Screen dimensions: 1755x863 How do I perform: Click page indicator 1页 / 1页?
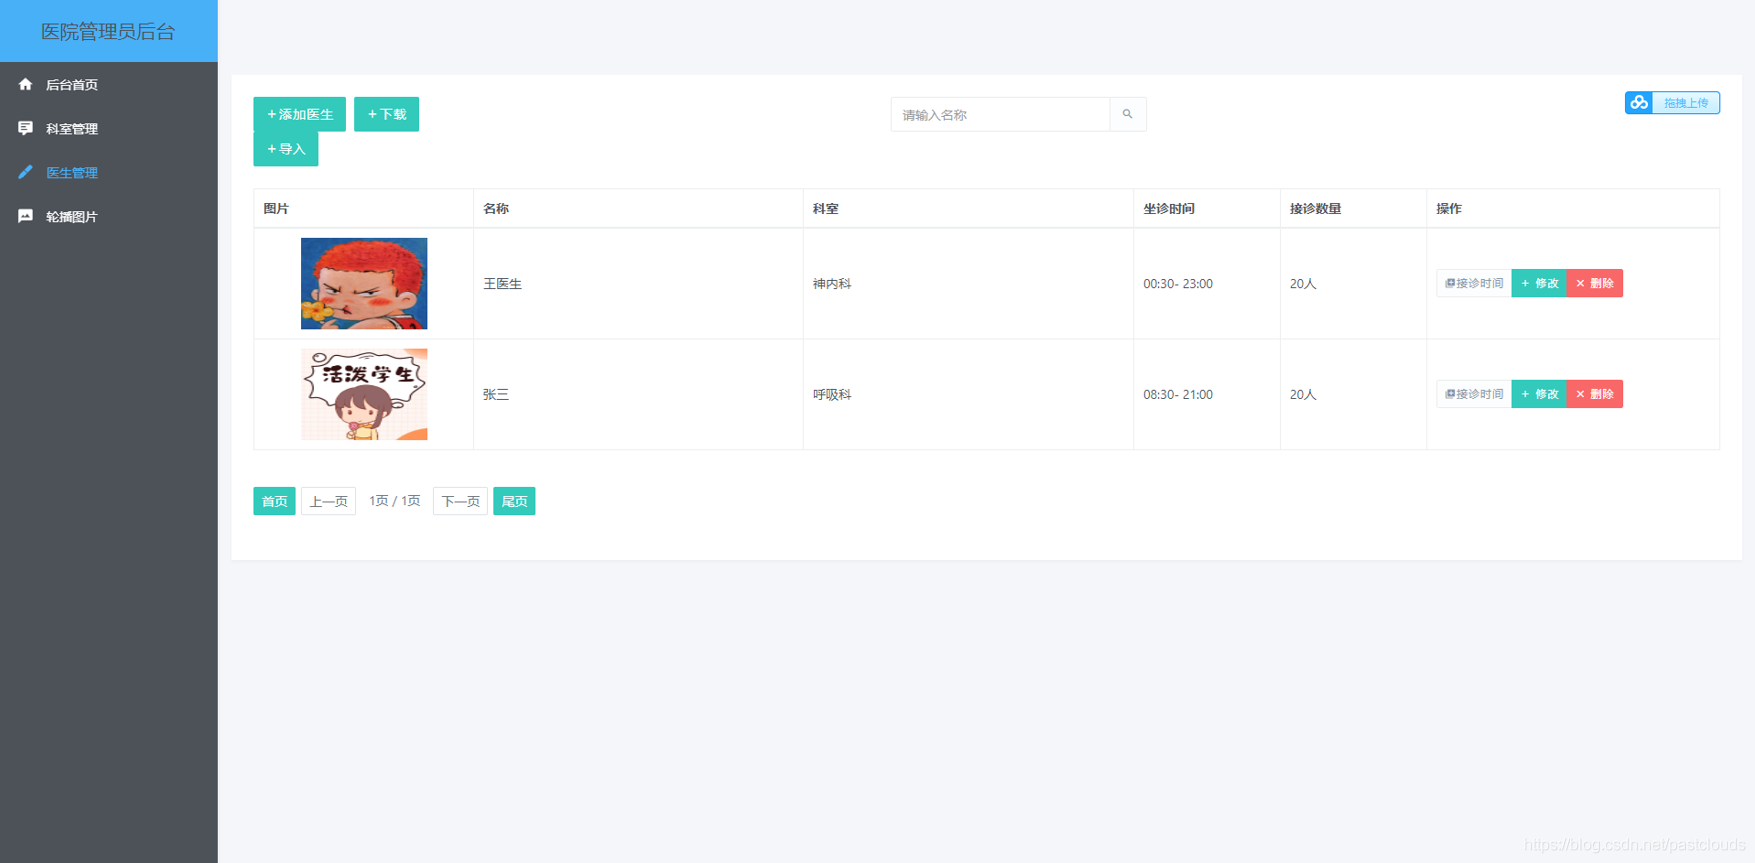394,501
